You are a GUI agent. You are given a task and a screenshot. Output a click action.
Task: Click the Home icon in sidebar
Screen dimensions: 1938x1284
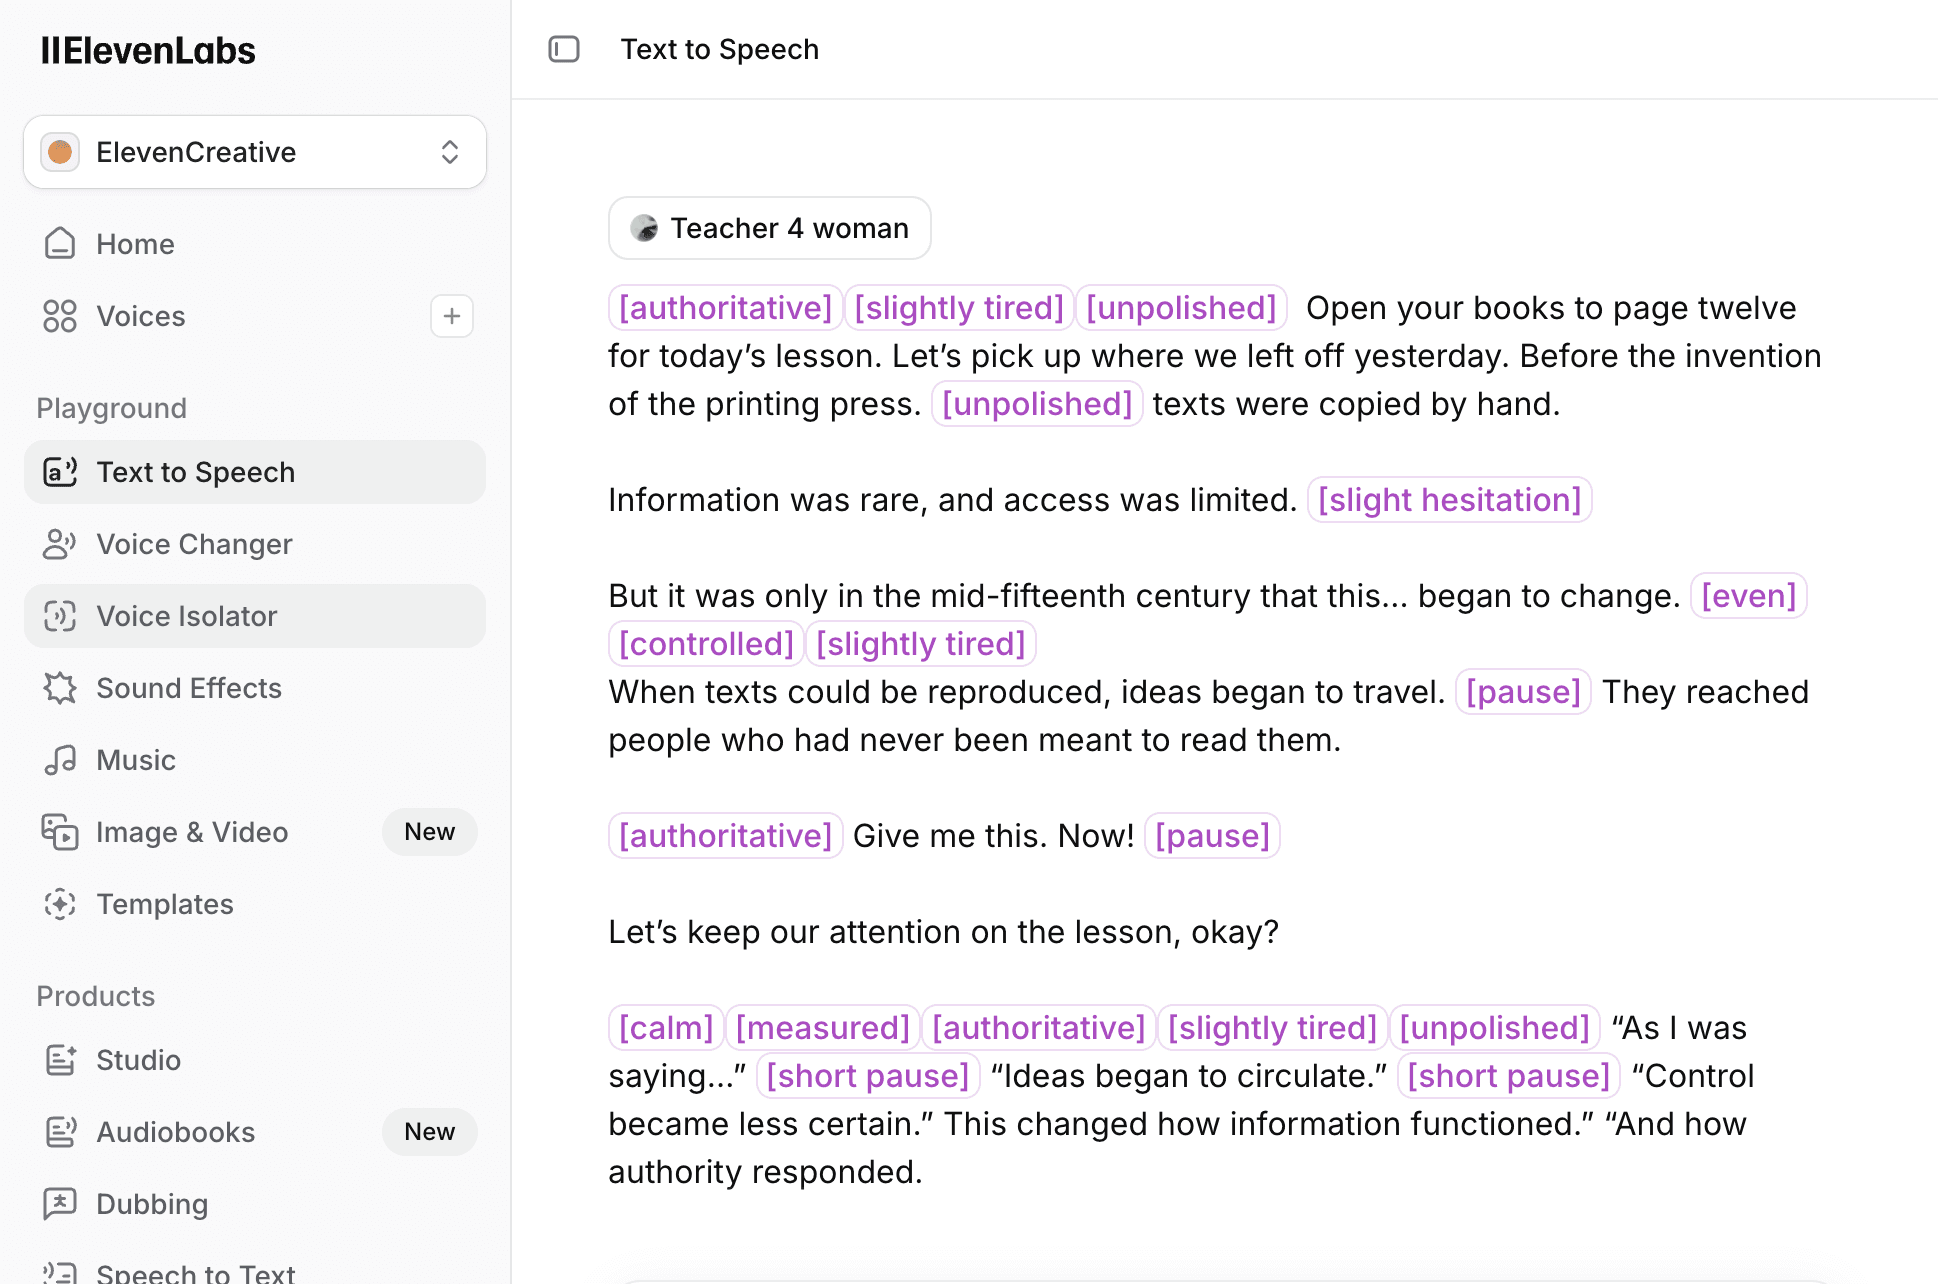(x=60, y=244)
